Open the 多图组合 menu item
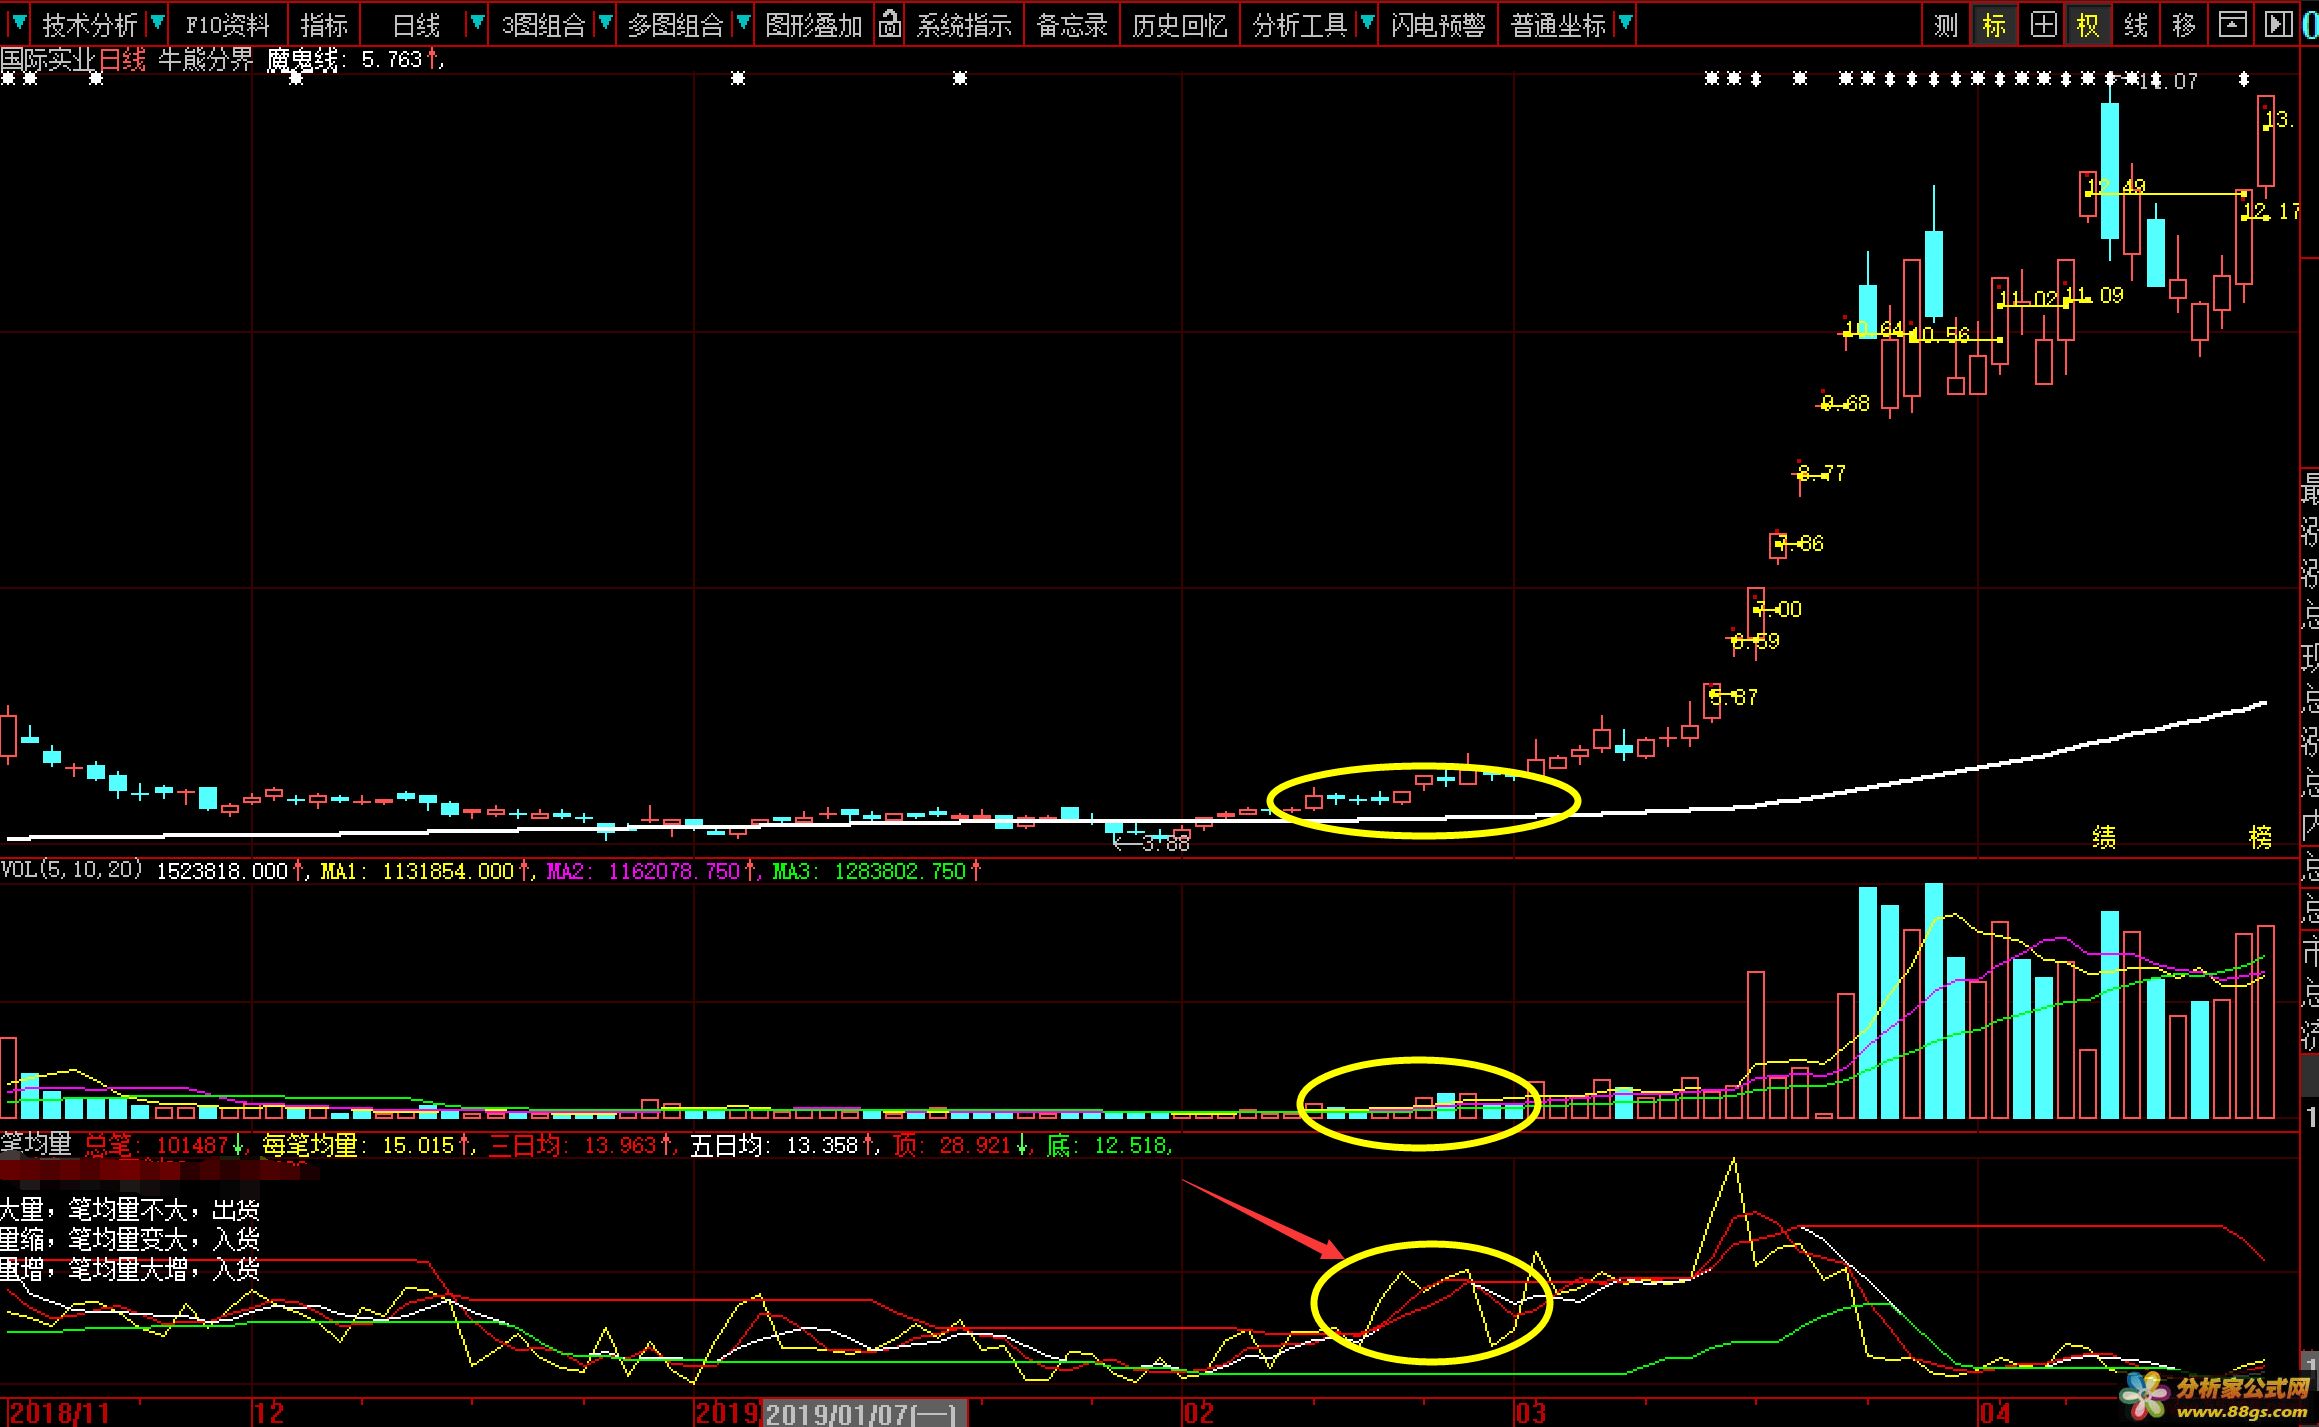The width and height of the screenshot is (2319, 1427). [676, 25]
